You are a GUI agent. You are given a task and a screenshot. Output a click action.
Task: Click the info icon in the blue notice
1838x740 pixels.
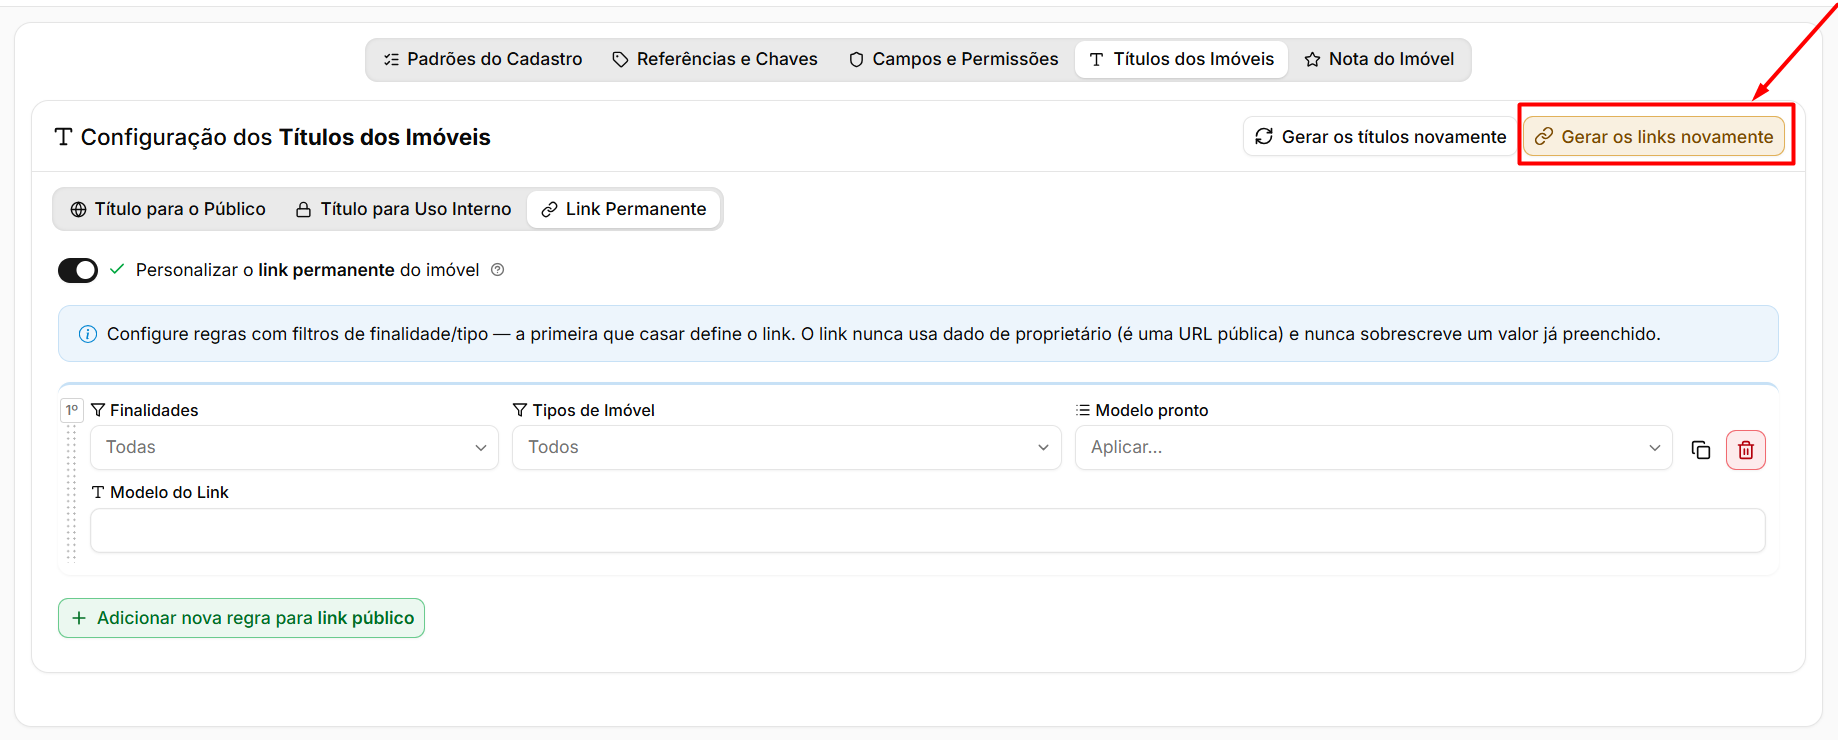pos(88,334)
